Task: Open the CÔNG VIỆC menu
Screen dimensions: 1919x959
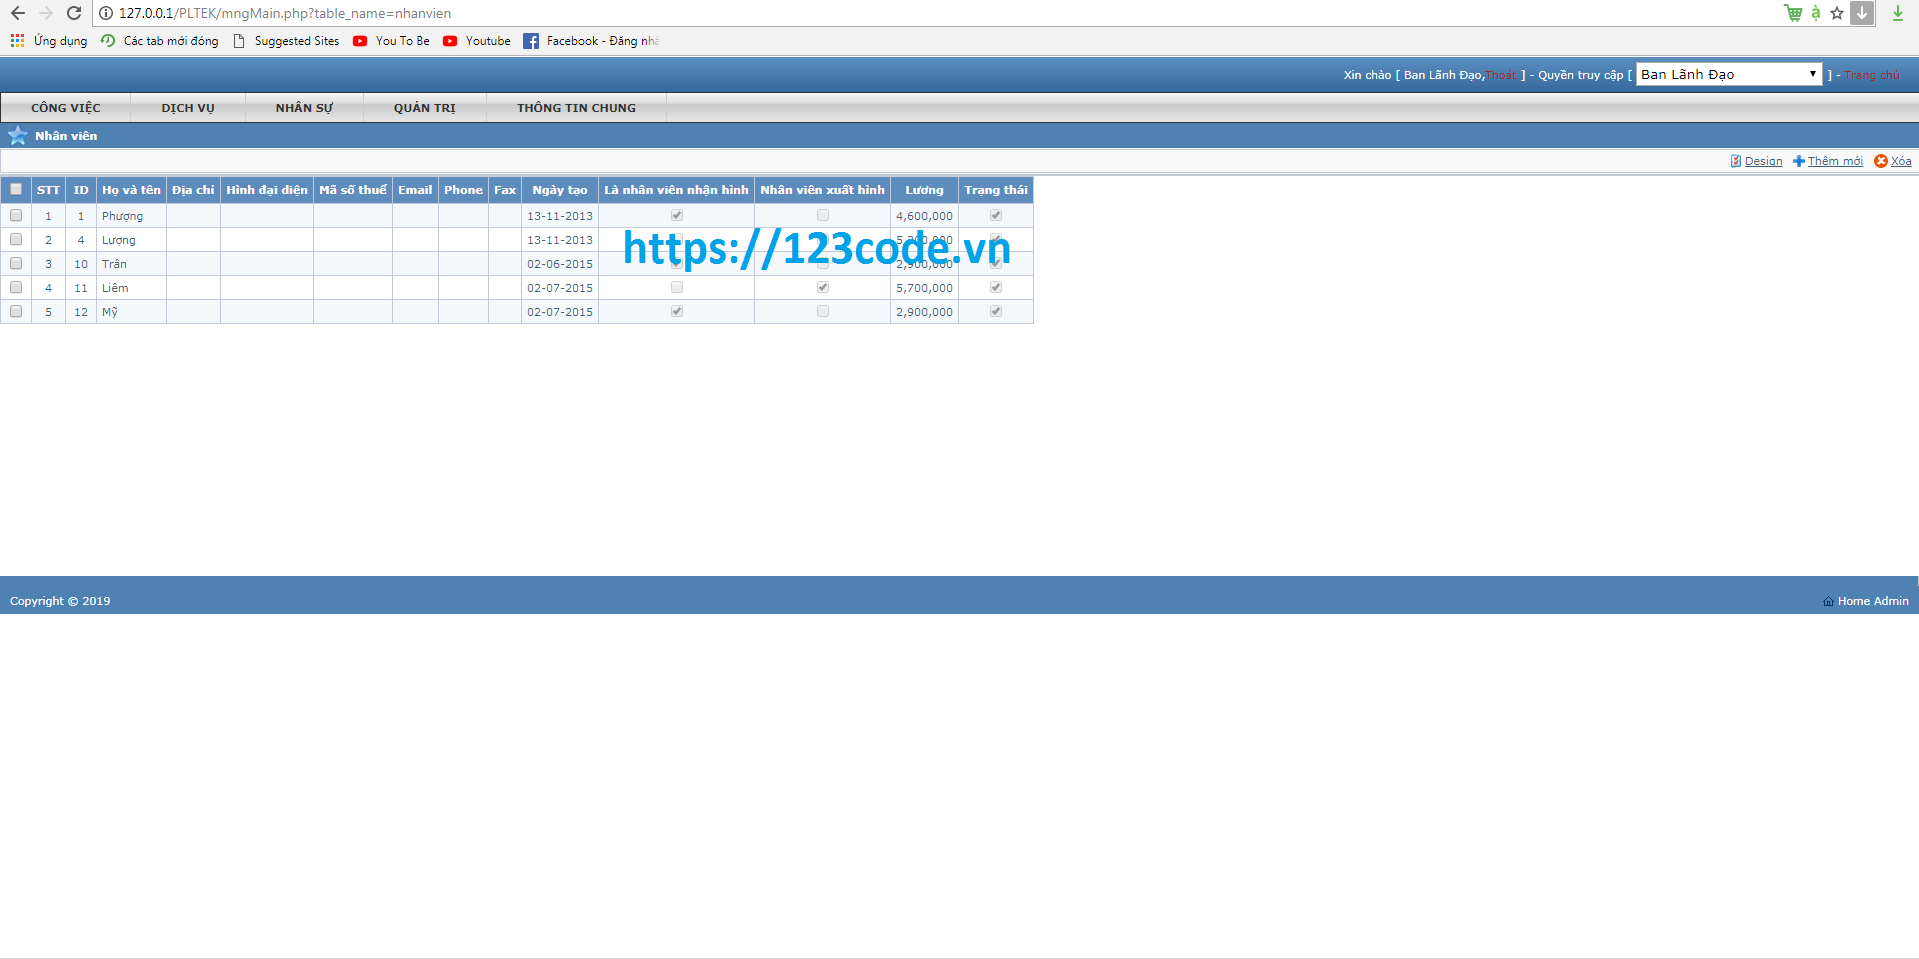Action: (66, 108)
